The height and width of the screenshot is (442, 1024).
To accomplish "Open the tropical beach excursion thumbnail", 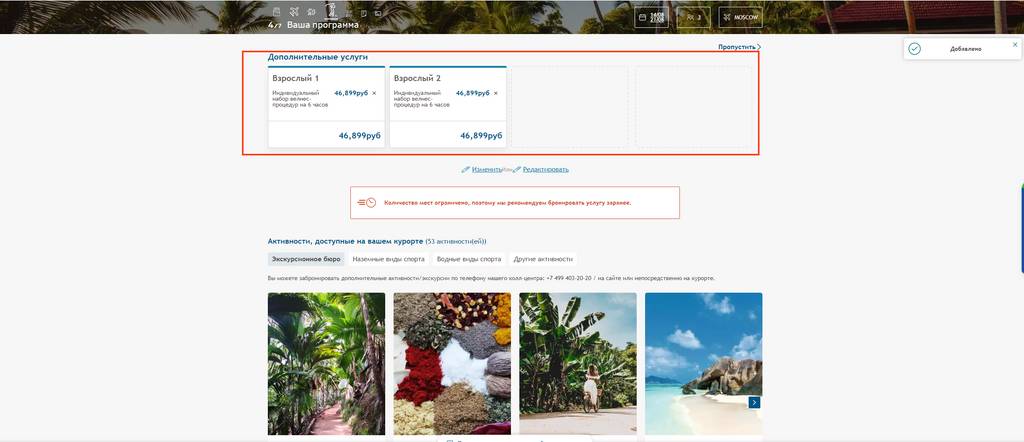I will tap(703, 364).
